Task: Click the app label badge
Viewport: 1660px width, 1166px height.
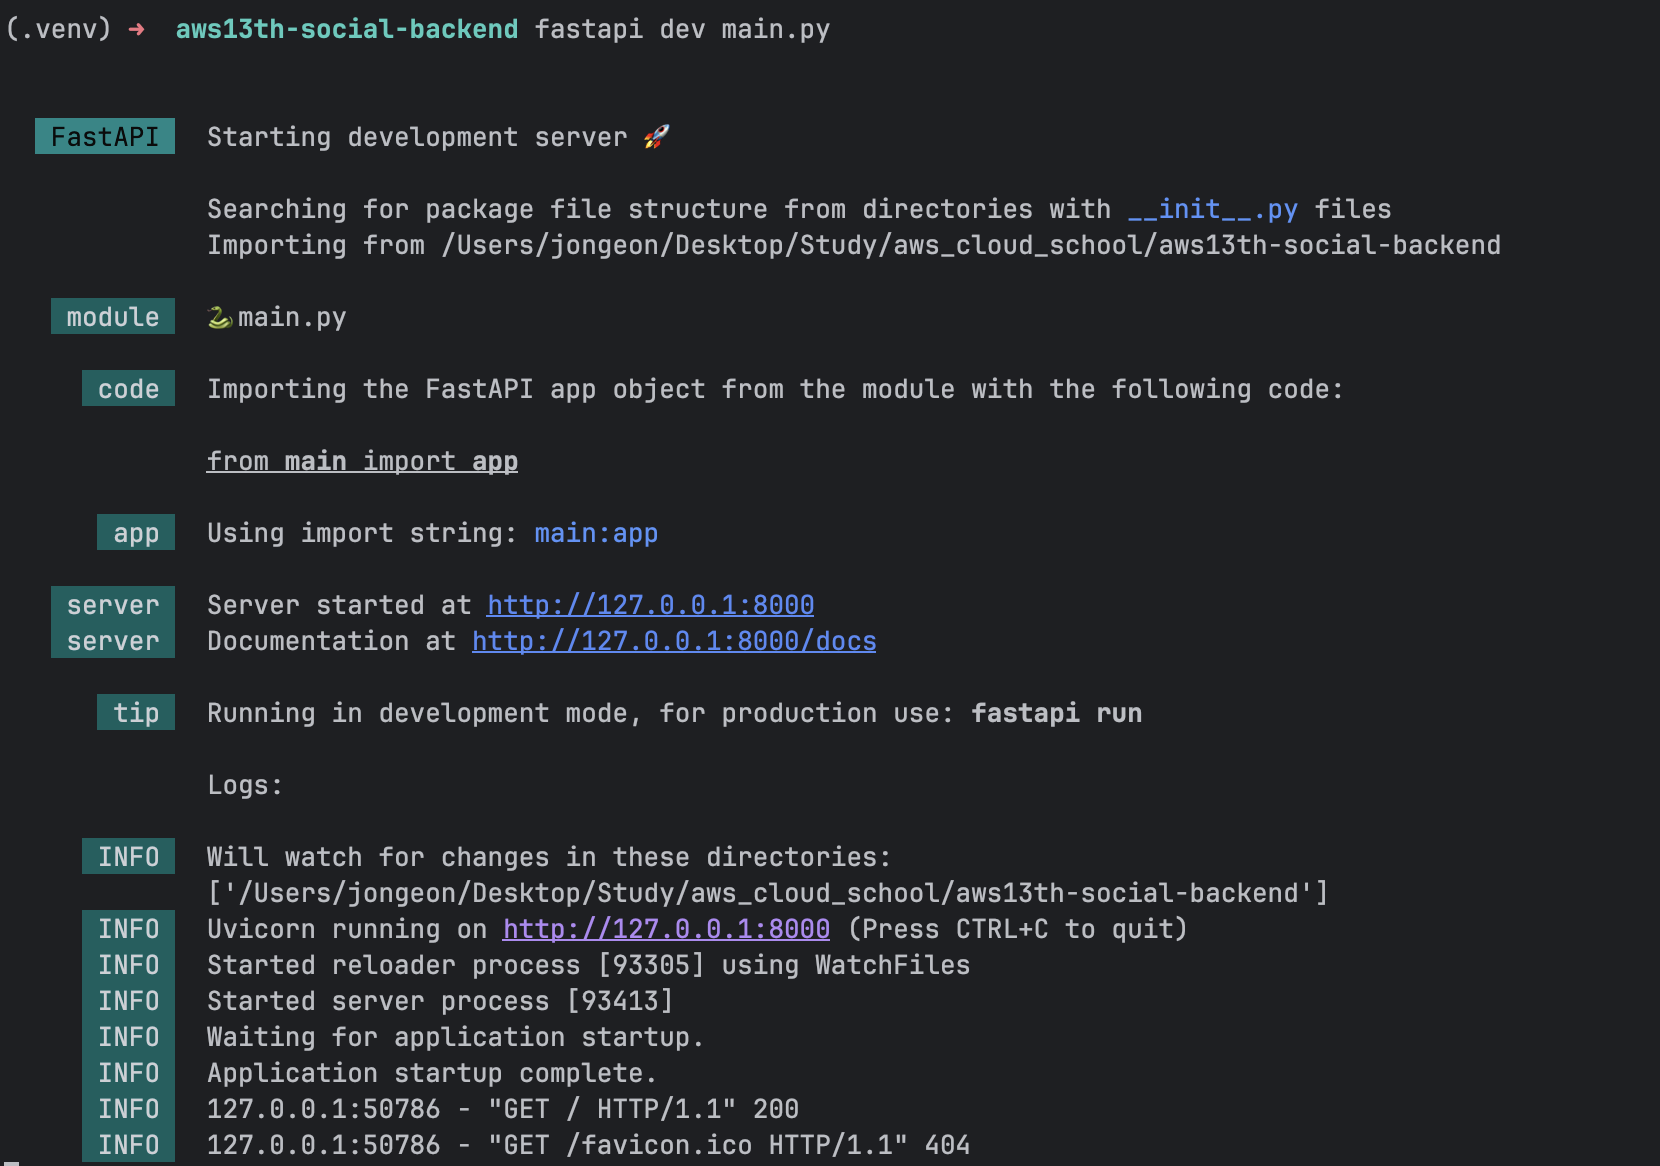Action: (x=136, y=532)
